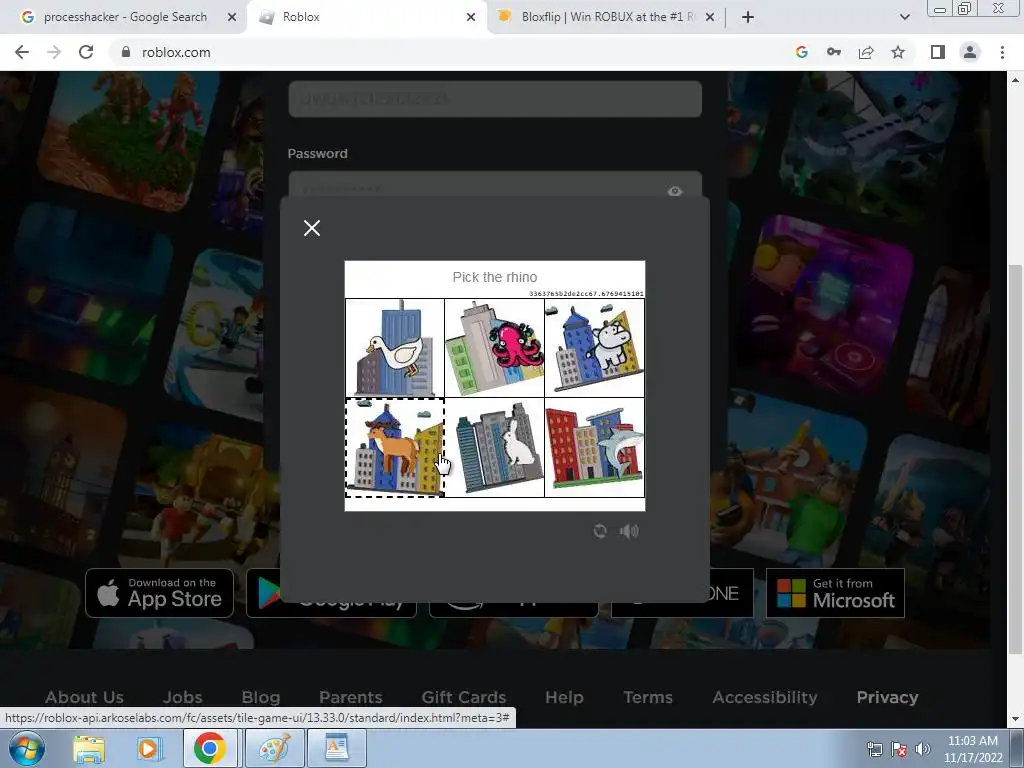The height and width of the screenshot is (768, 1024).
Task: Pick the deer tile
Action: (x=395, y=448)
